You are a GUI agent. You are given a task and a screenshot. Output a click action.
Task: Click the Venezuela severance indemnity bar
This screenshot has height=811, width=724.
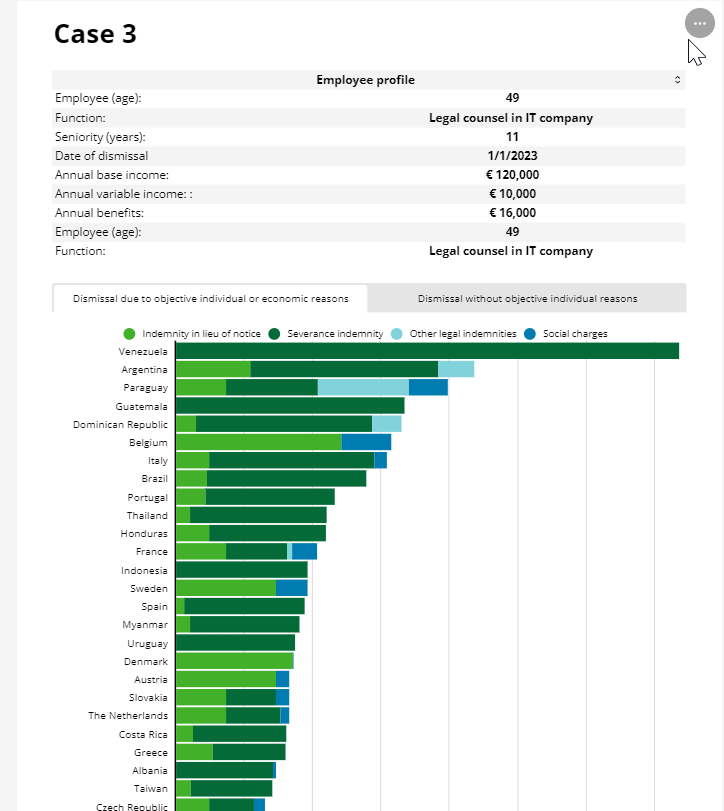point(427,351)
